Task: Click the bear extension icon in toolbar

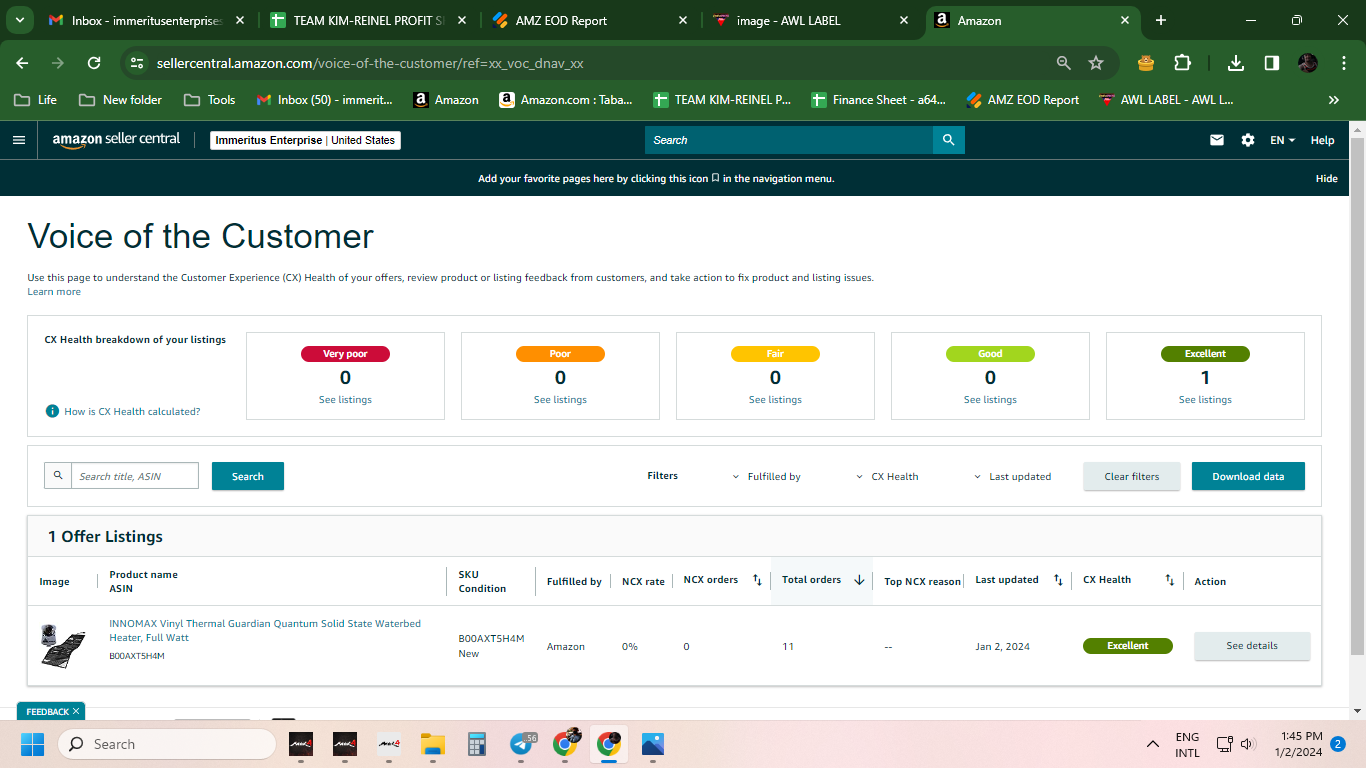Action: click(x=1146, y=63)
